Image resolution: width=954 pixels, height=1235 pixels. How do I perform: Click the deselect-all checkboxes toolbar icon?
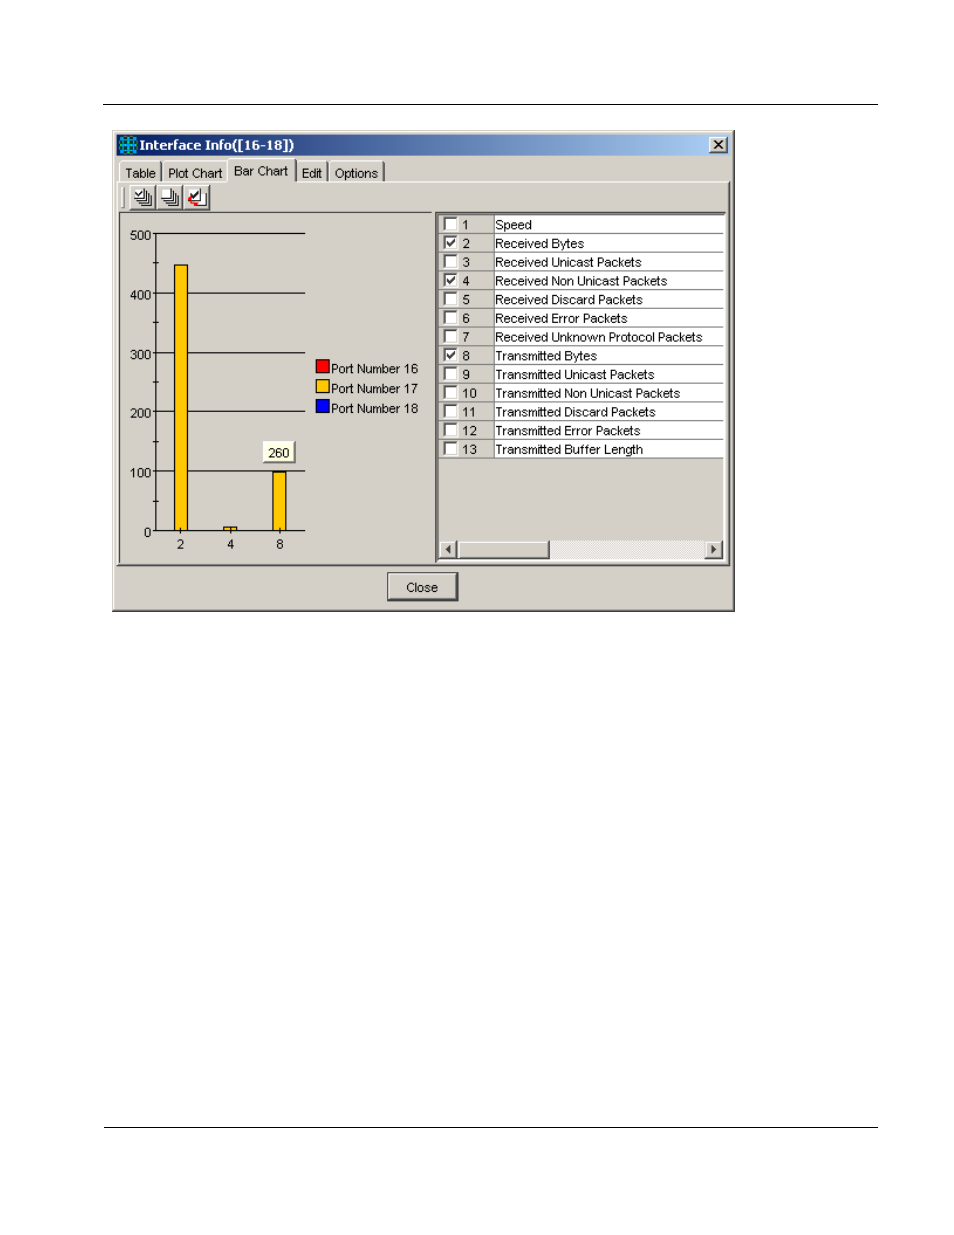point(170,198)
